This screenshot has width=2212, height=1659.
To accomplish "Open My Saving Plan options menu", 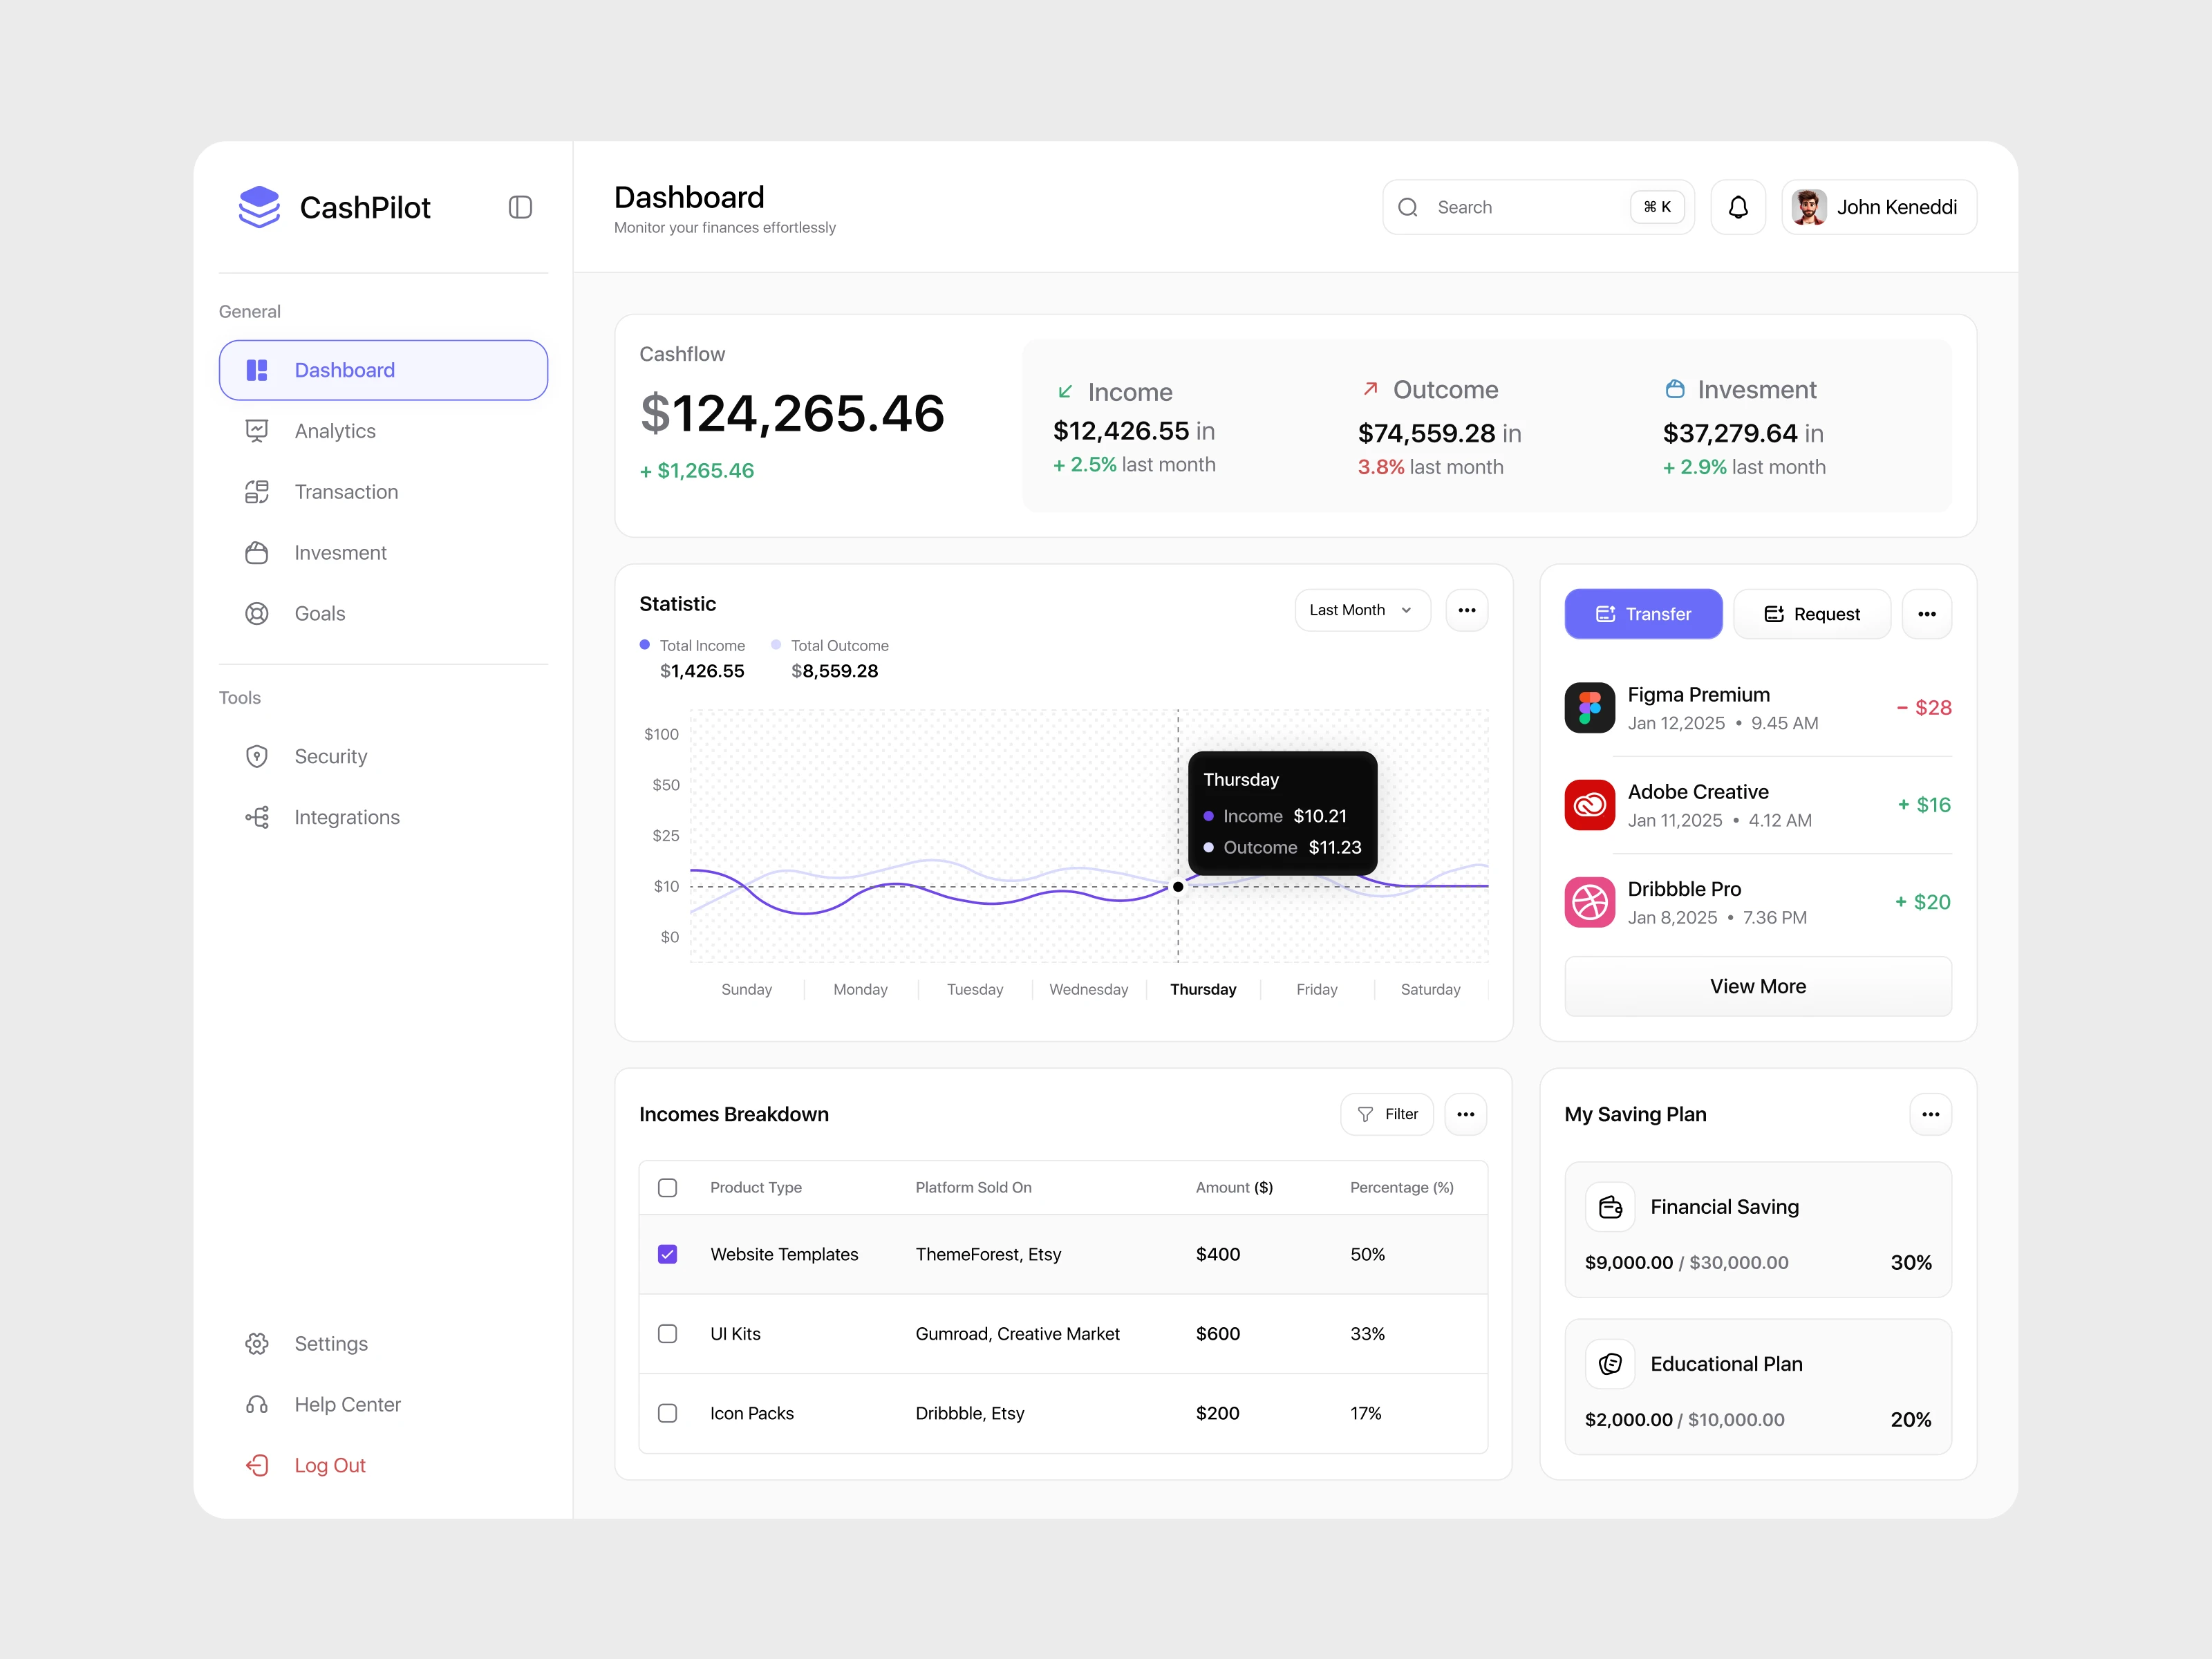I will point(1930,1114).
